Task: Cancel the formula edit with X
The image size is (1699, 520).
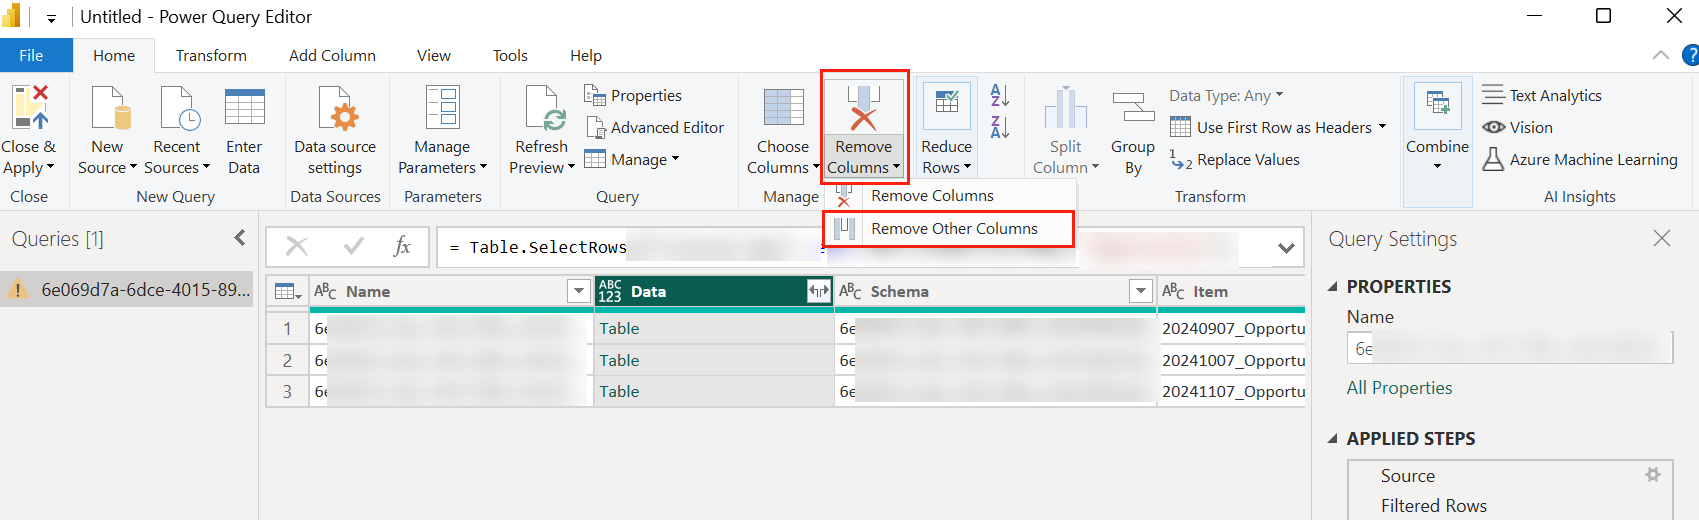Action: coord(297,246)
